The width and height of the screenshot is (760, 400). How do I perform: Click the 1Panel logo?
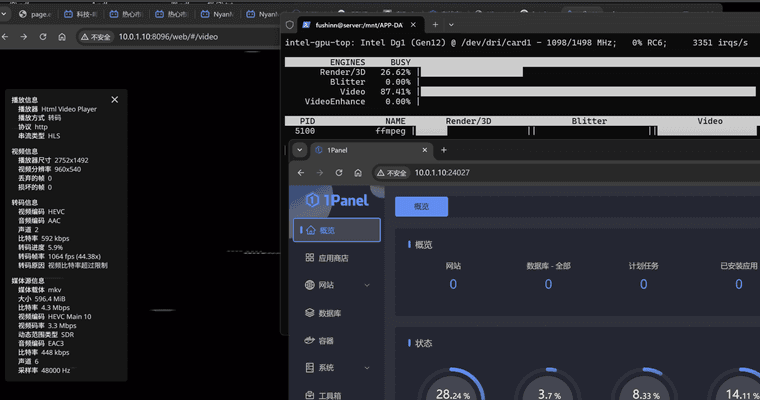coord(337,200)
